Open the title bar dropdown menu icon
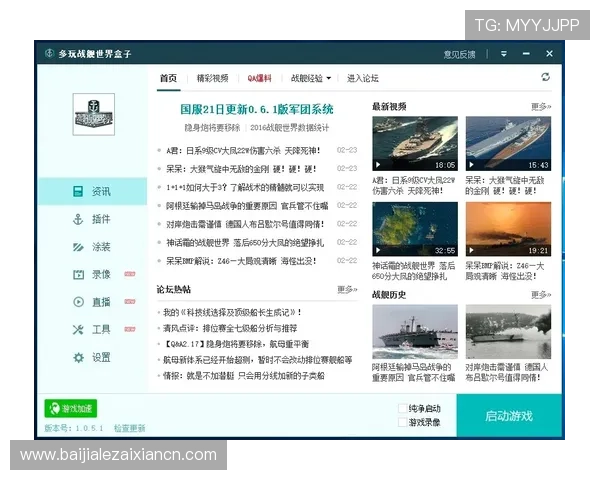Image resolution: width=600 pixels, height=480 pixels. tap(504, 54)
